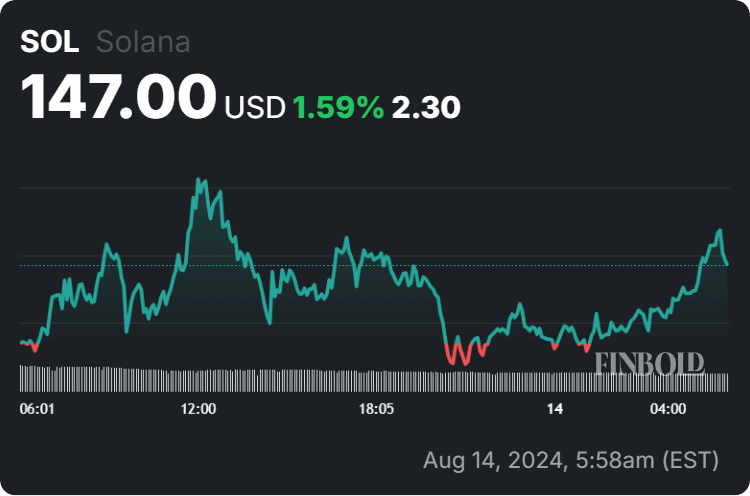Viewport: 750px width, 496px height.
Task: Click the red dip segment of the chart
Action: click(460, 355)
